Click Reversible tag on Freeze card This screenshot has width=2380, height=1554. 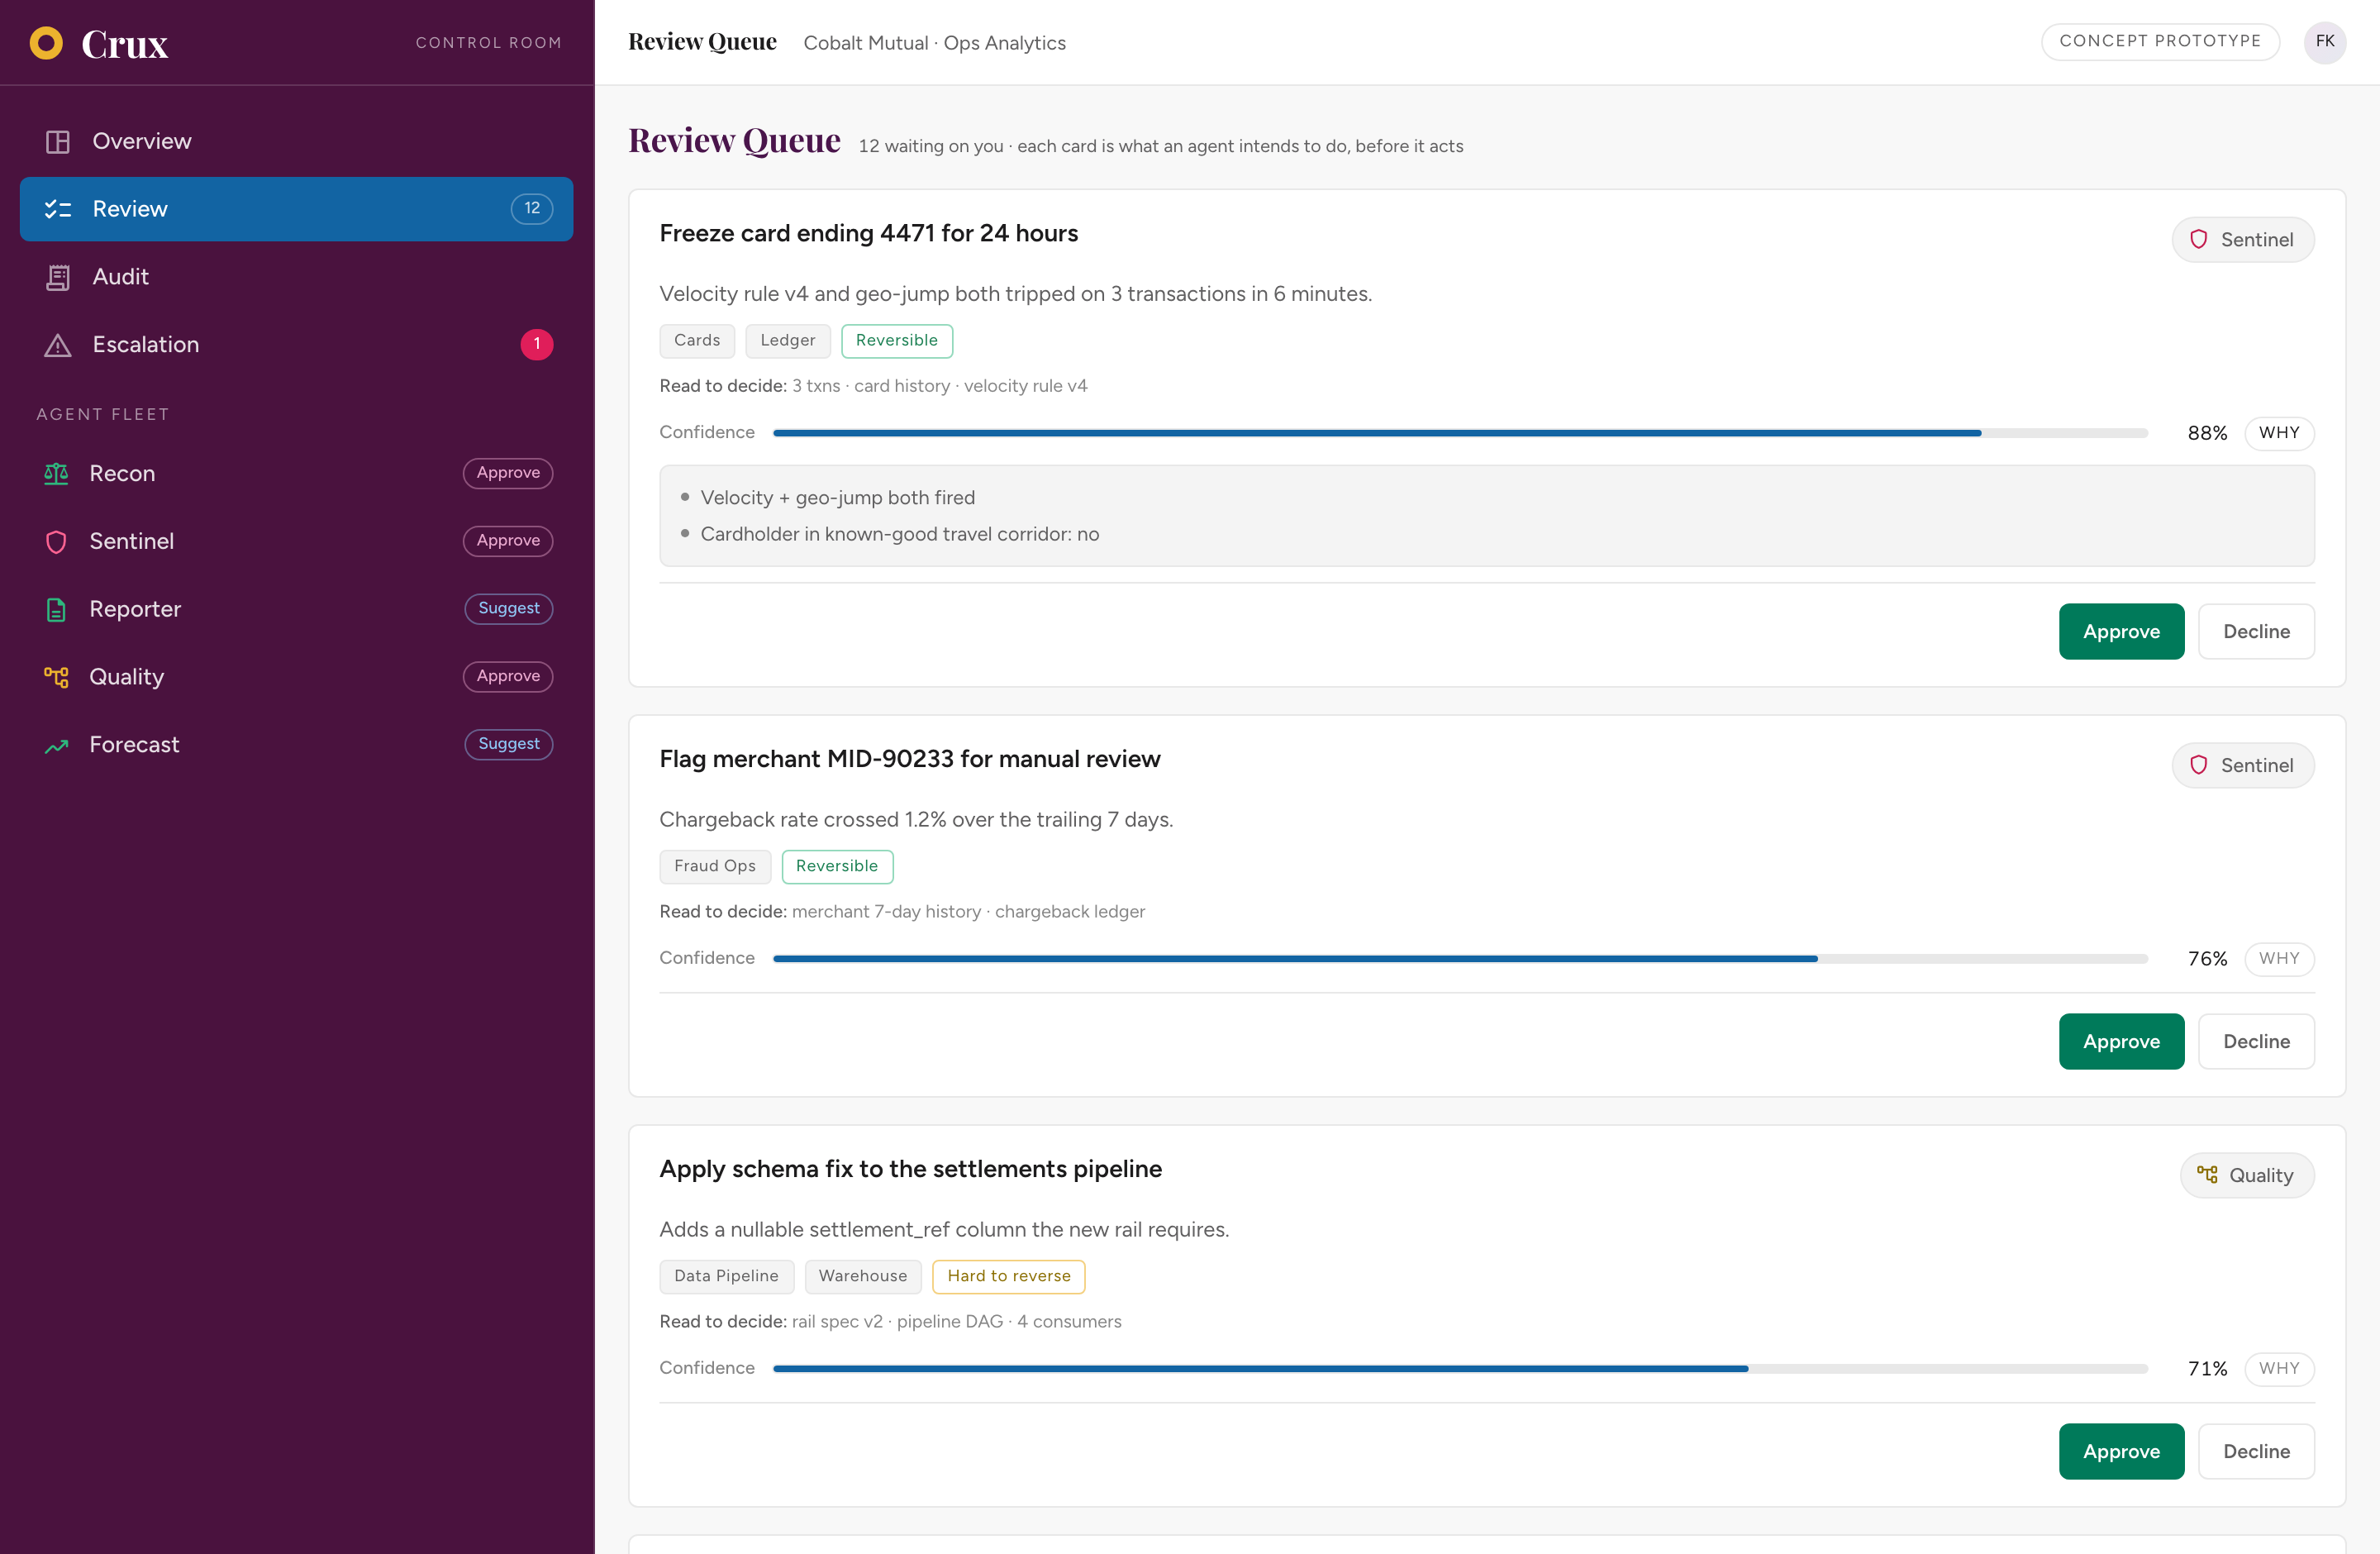(x=897, y=341)
